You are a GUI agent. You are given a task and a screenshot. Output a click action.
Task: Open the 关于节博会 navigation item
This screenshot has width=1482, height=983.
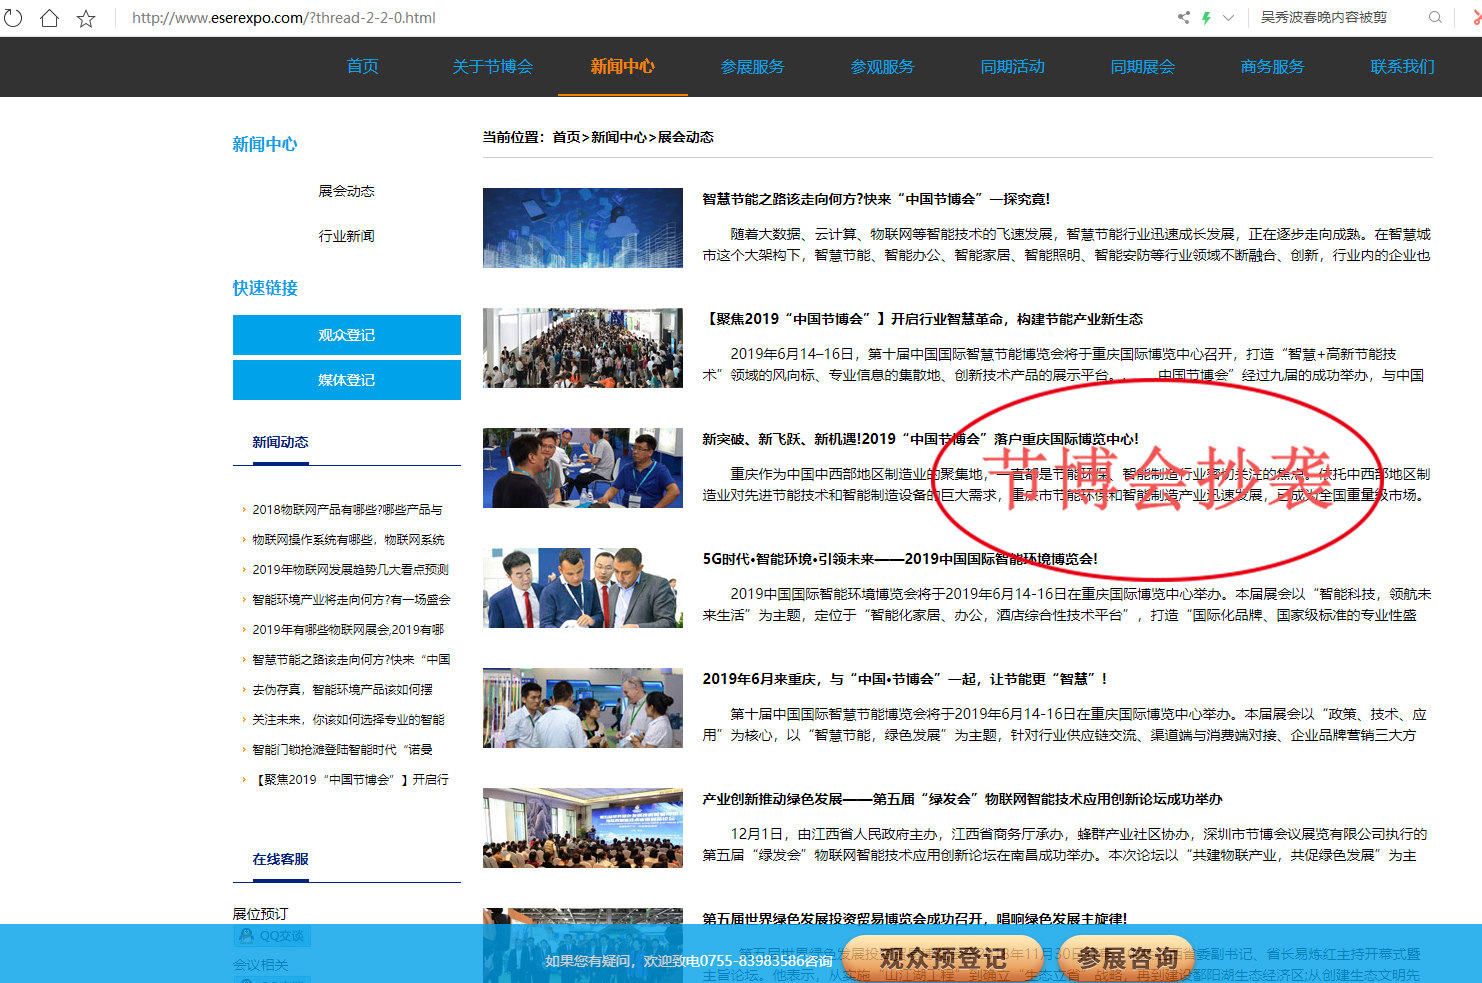(493, 67)
